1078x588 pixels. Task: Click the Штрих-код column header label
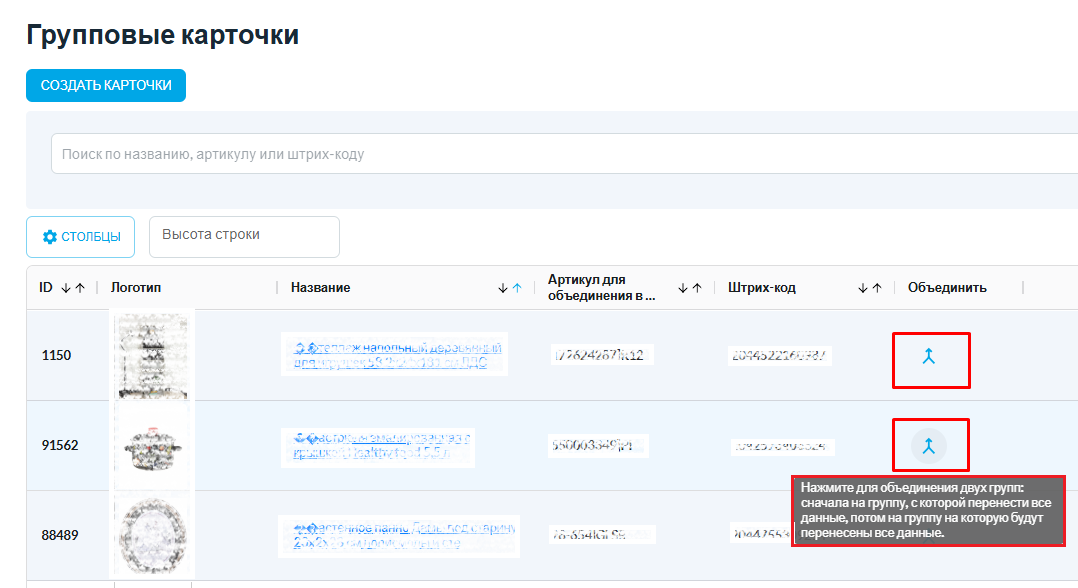point(762,287)
